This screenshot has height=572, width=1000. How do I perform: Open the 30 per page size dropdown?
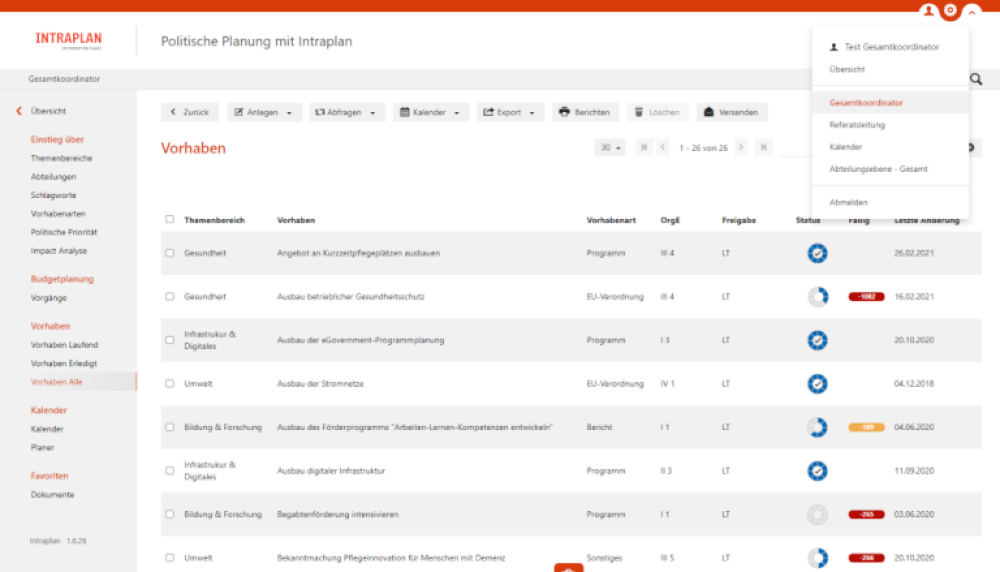[x=610, y=148]
